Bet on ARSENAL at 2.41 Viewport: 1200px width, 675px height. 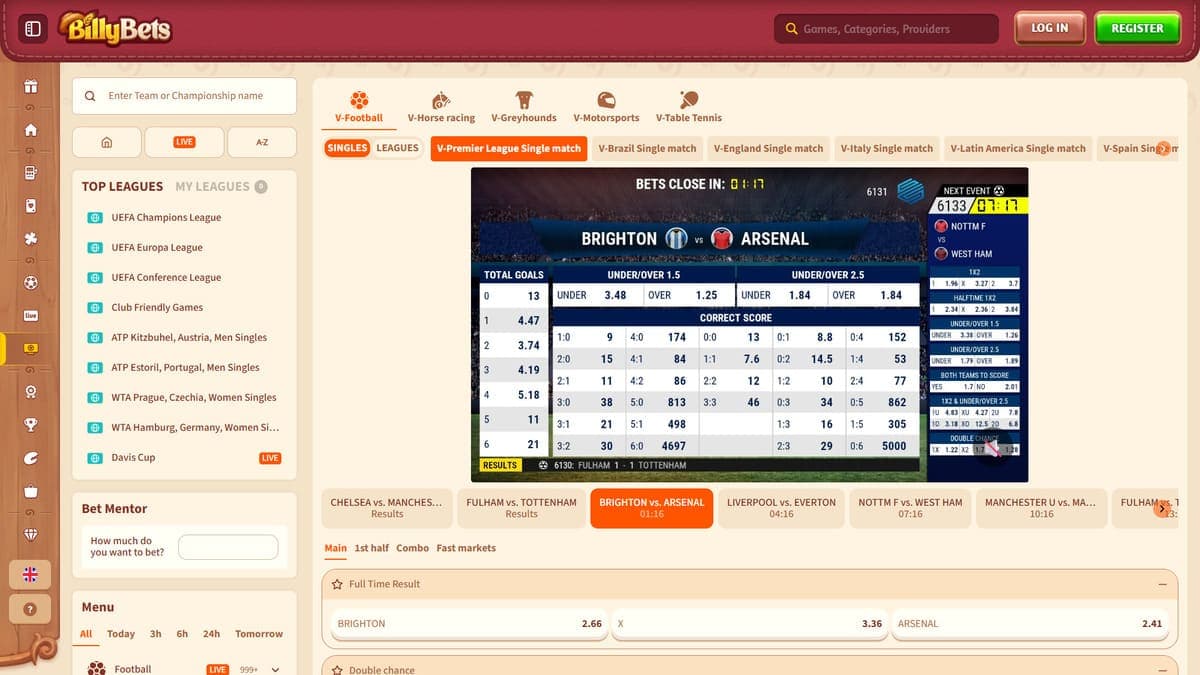[1030, 623]
